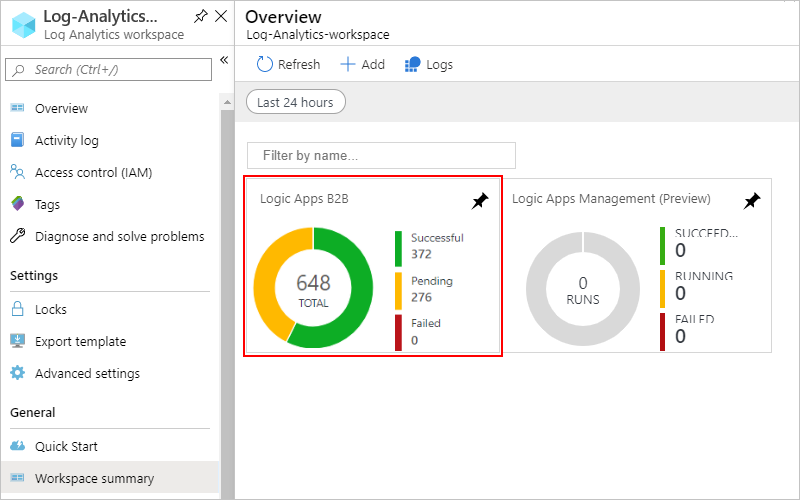Click the Overview menu icon
The height and width of the screenshot is (500, 800).
pos(17,108)
